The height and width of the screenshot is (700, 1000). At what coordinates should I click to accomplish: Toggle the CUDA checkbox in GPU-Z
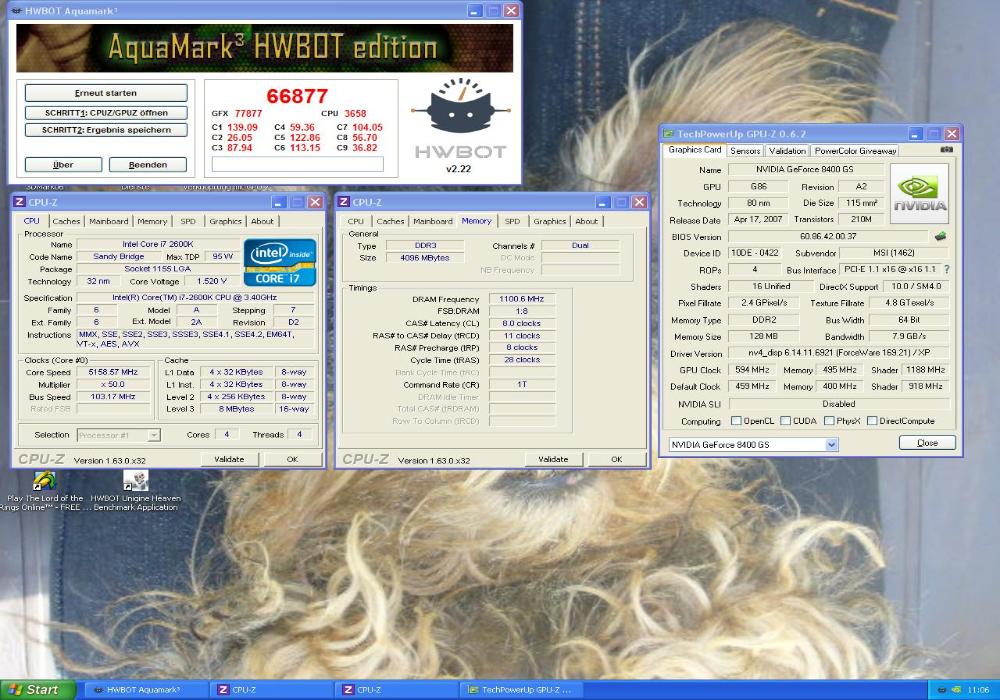[786, 421]
